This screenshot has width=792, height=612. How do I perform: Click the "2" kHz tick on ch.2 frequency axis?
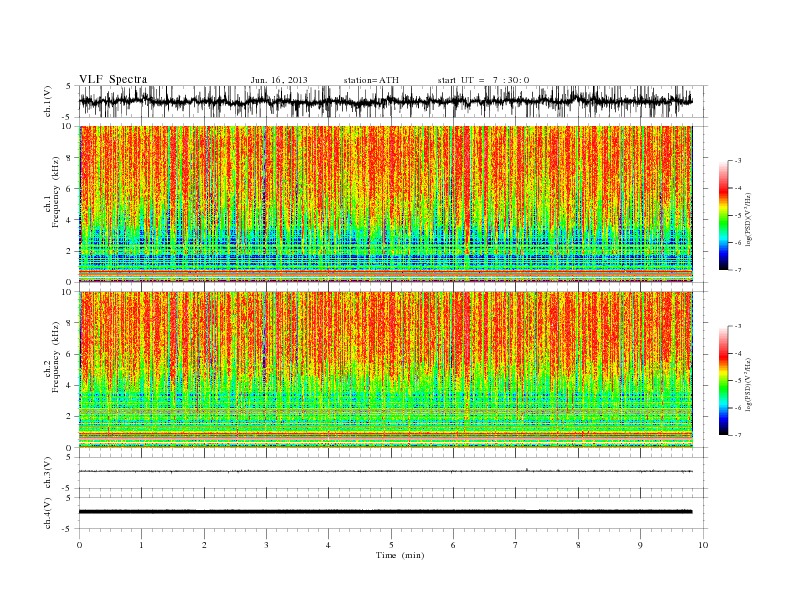coord(69,417)
